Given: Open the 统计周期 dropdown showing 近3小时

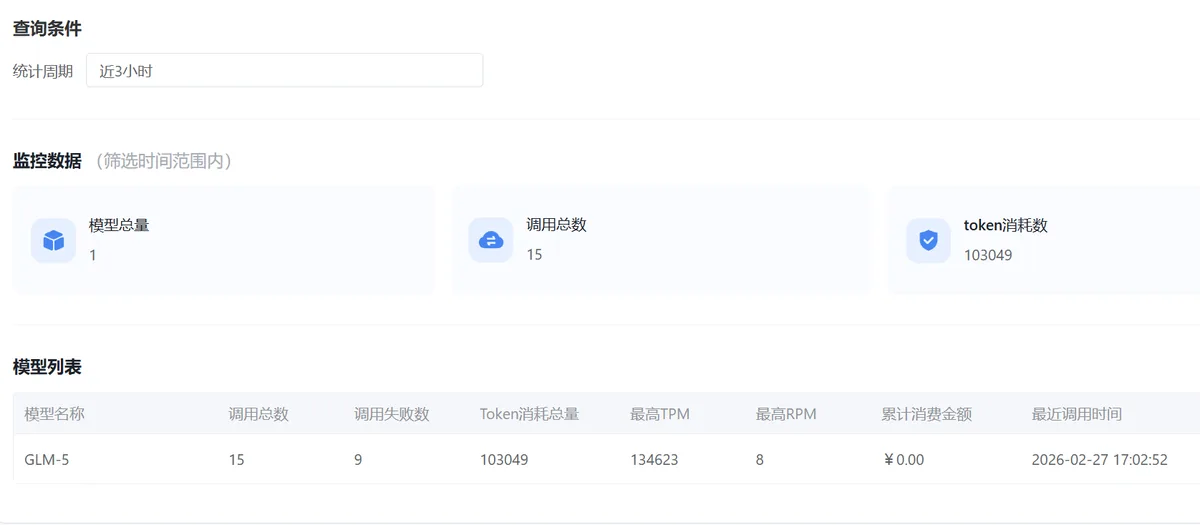Looking at the screenshot, I should (x=284, y=71).
